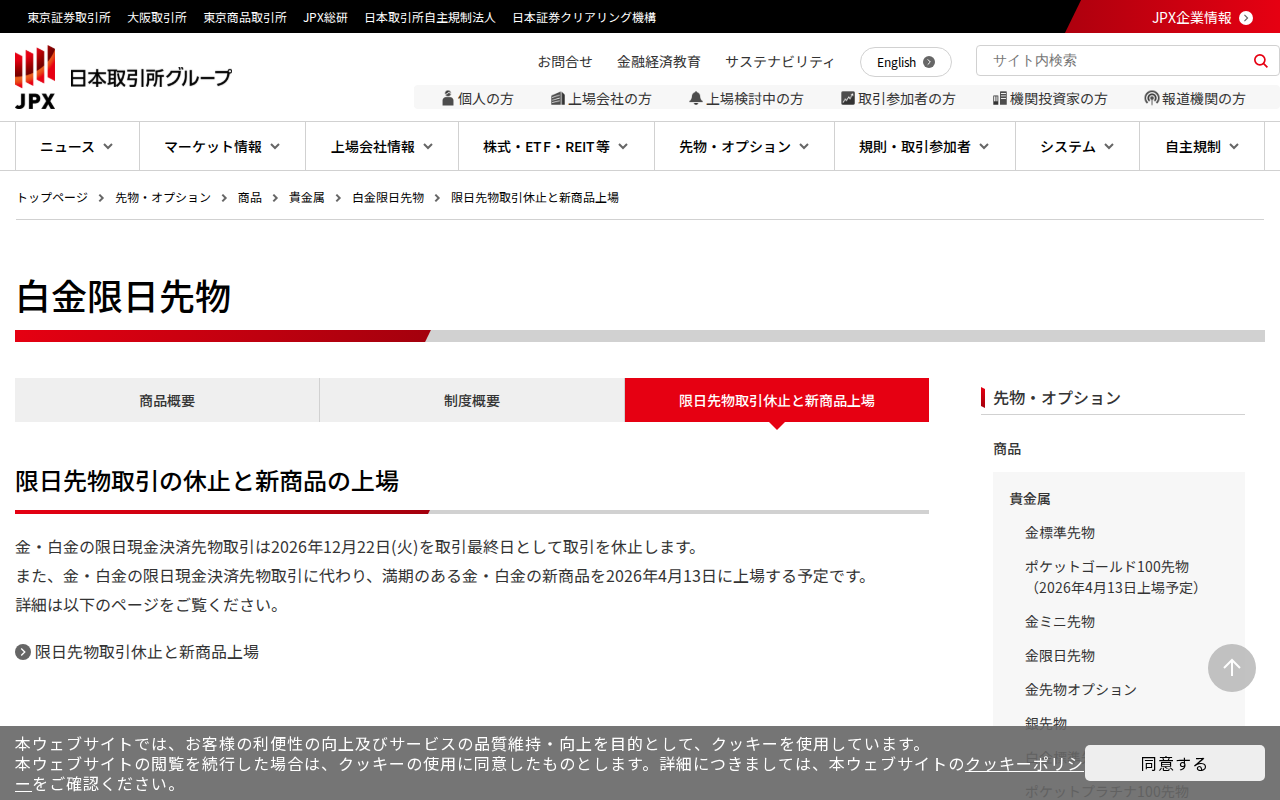Open the クッキーポリシー link
The image size is (1280, 800).
tap(1024, 764)
